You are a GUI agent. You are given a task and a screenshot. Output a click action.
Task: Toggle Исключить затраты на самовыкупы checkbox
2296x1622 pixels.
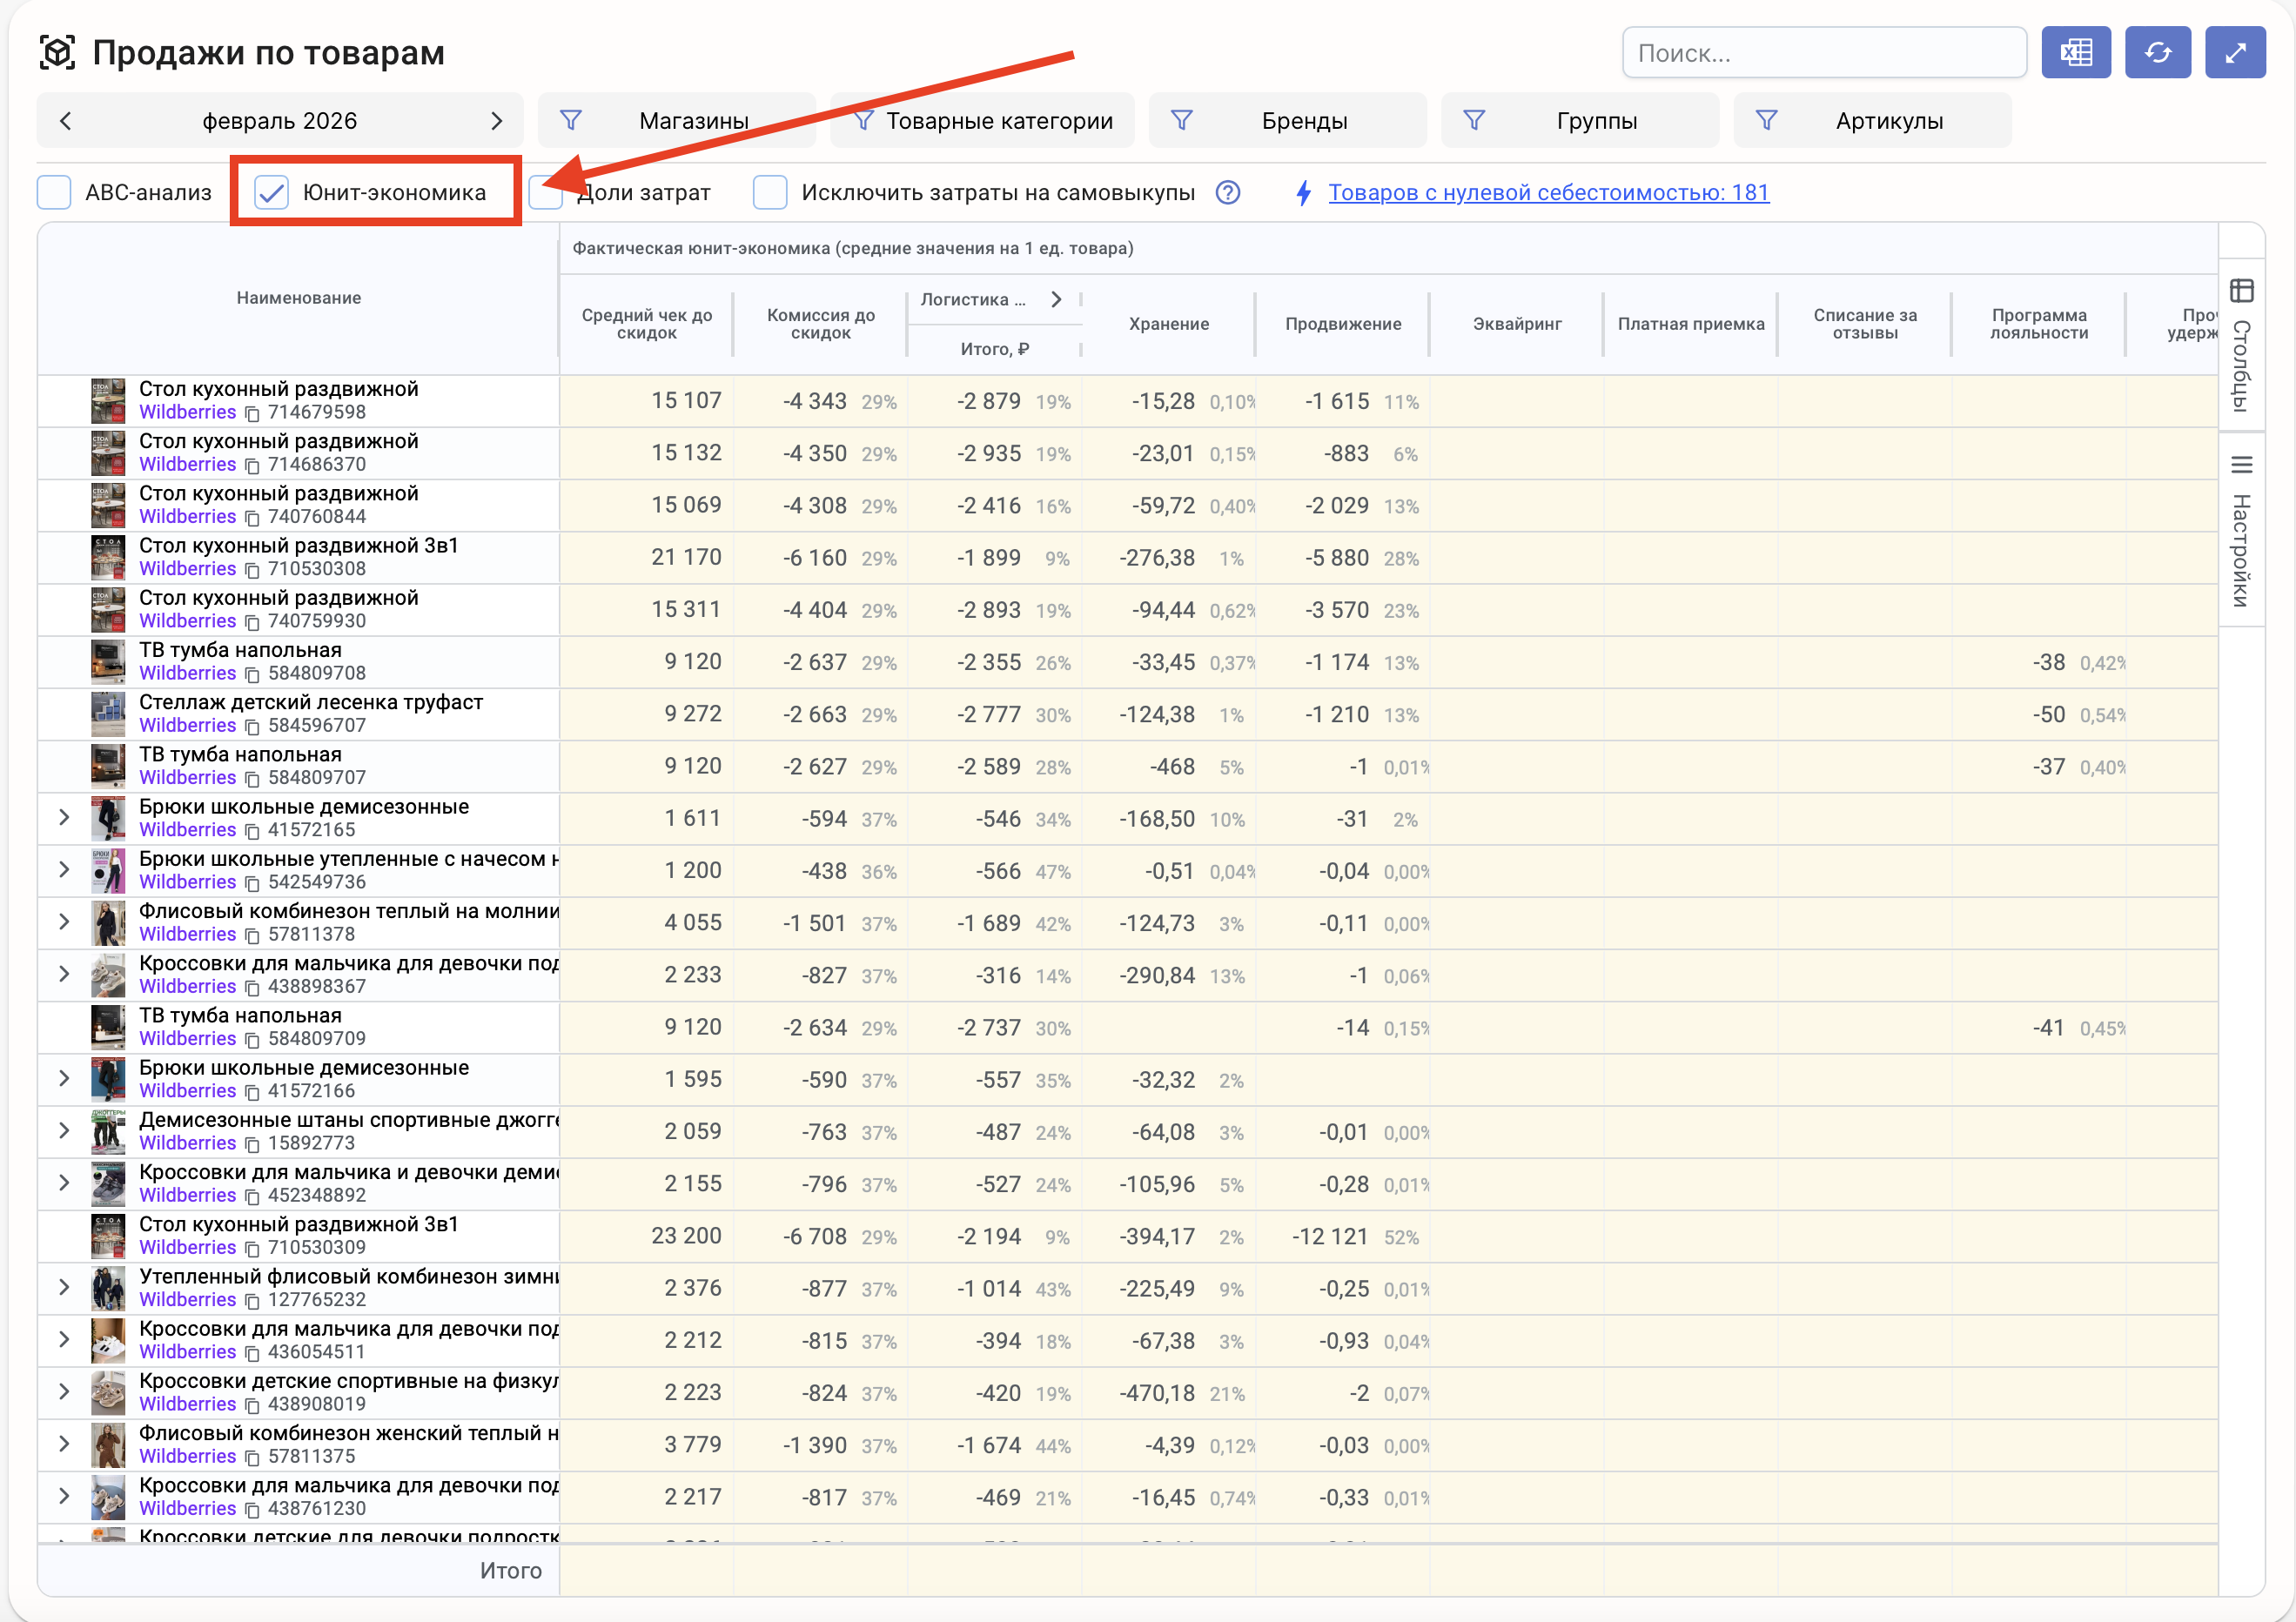[769, 192]
